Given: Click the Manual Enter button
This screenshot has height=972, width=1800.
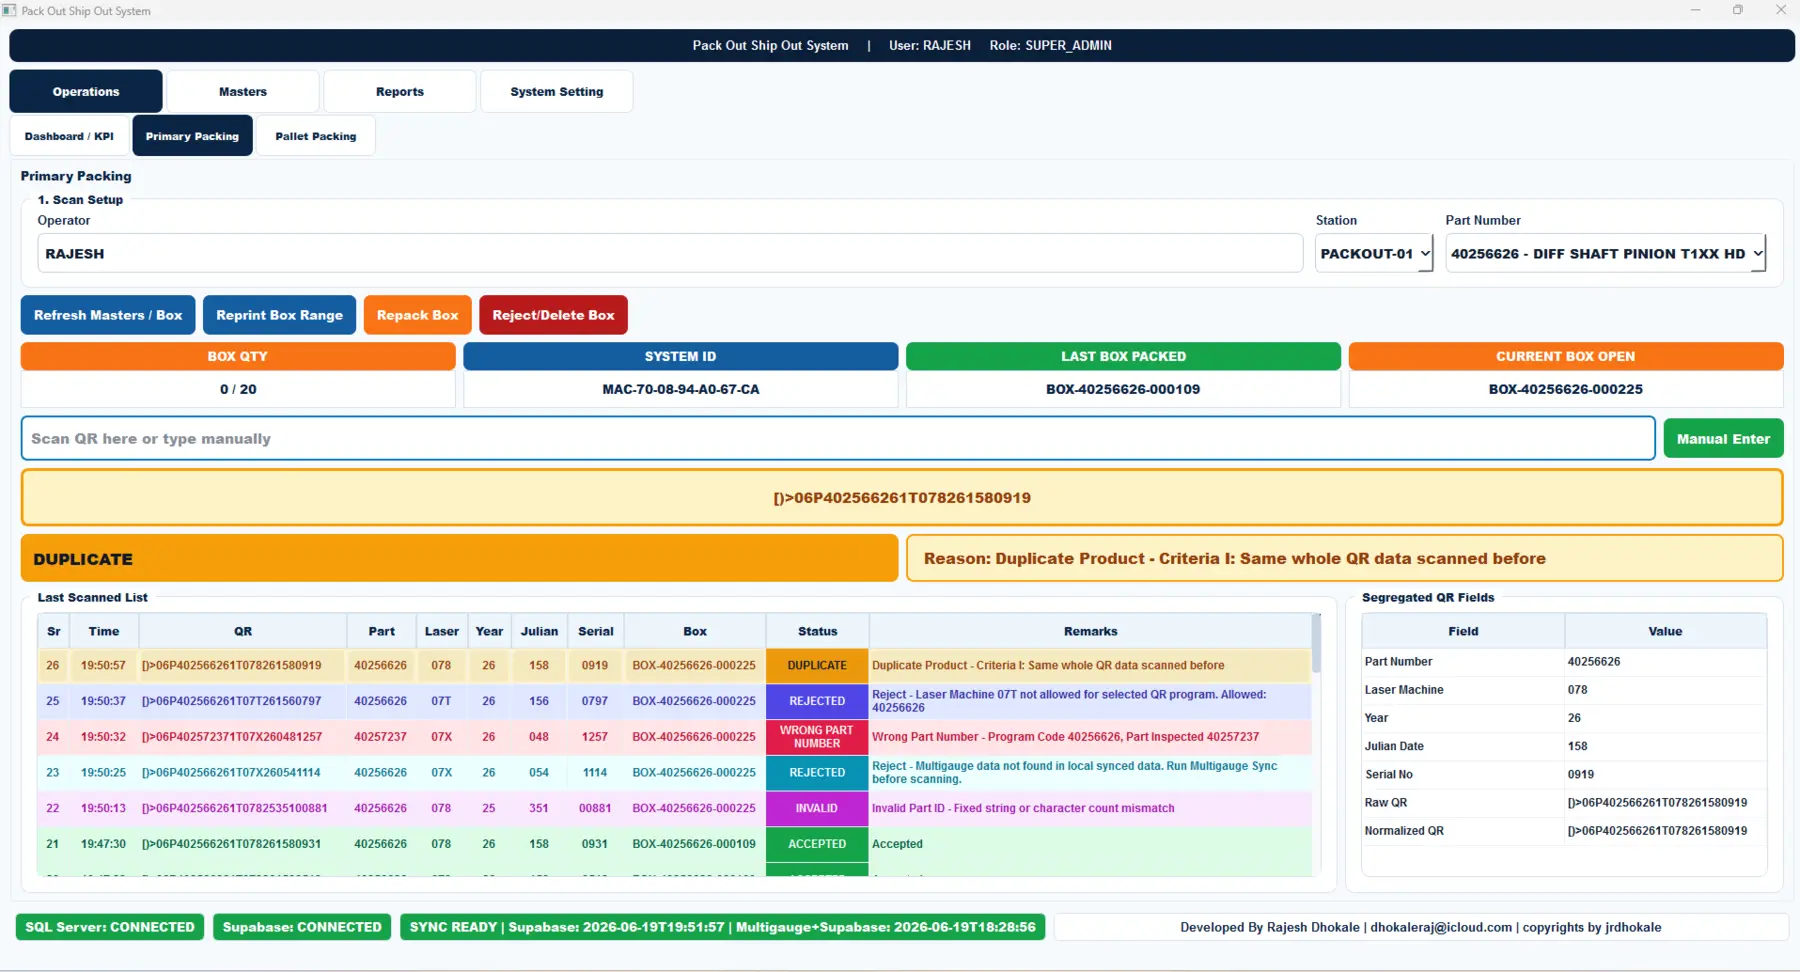Looking at the screenshot, I should point(1723,438).
